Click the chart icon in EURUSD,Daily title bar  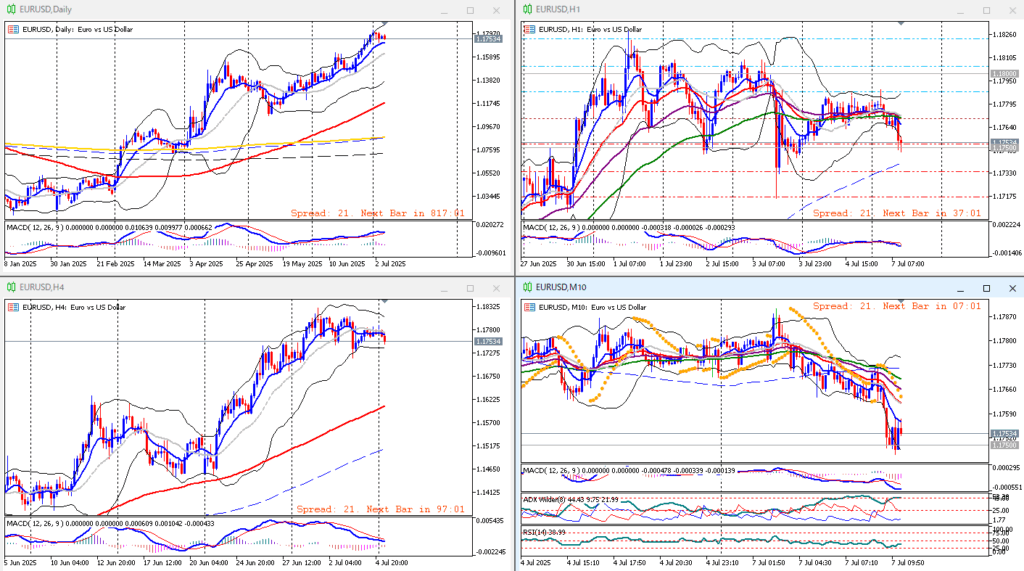(11, 10)
